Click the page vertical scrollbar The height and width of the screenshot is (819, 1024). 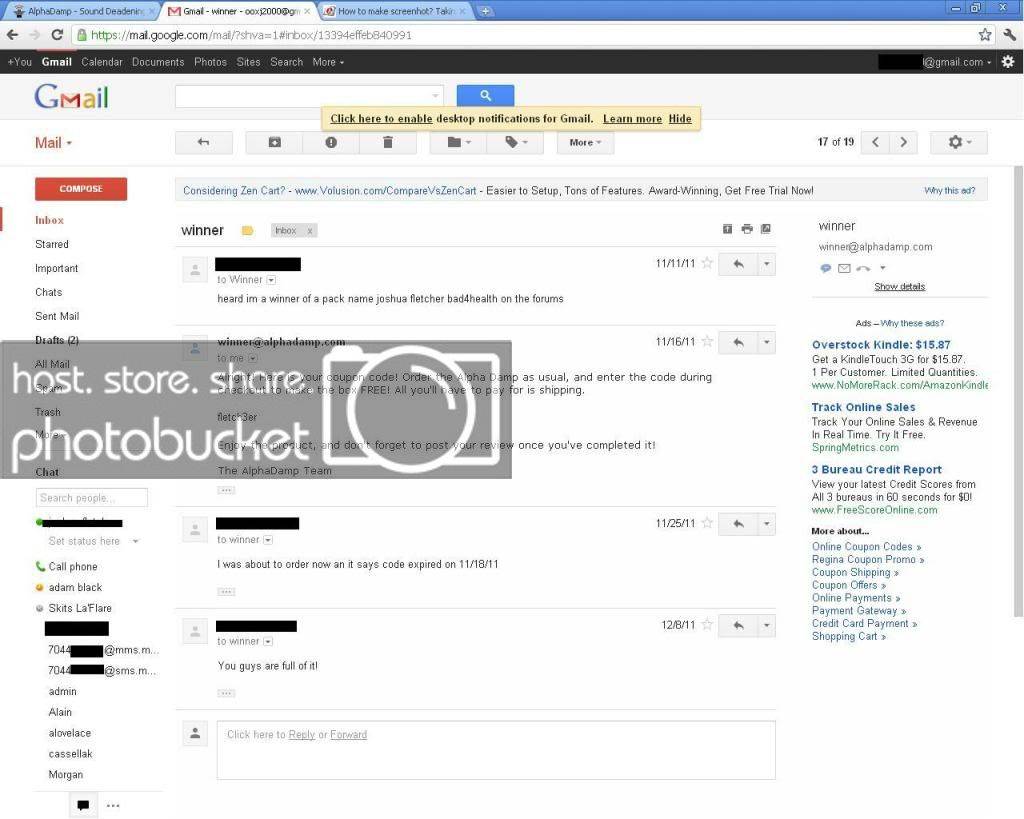click(x=1018, y=392)
